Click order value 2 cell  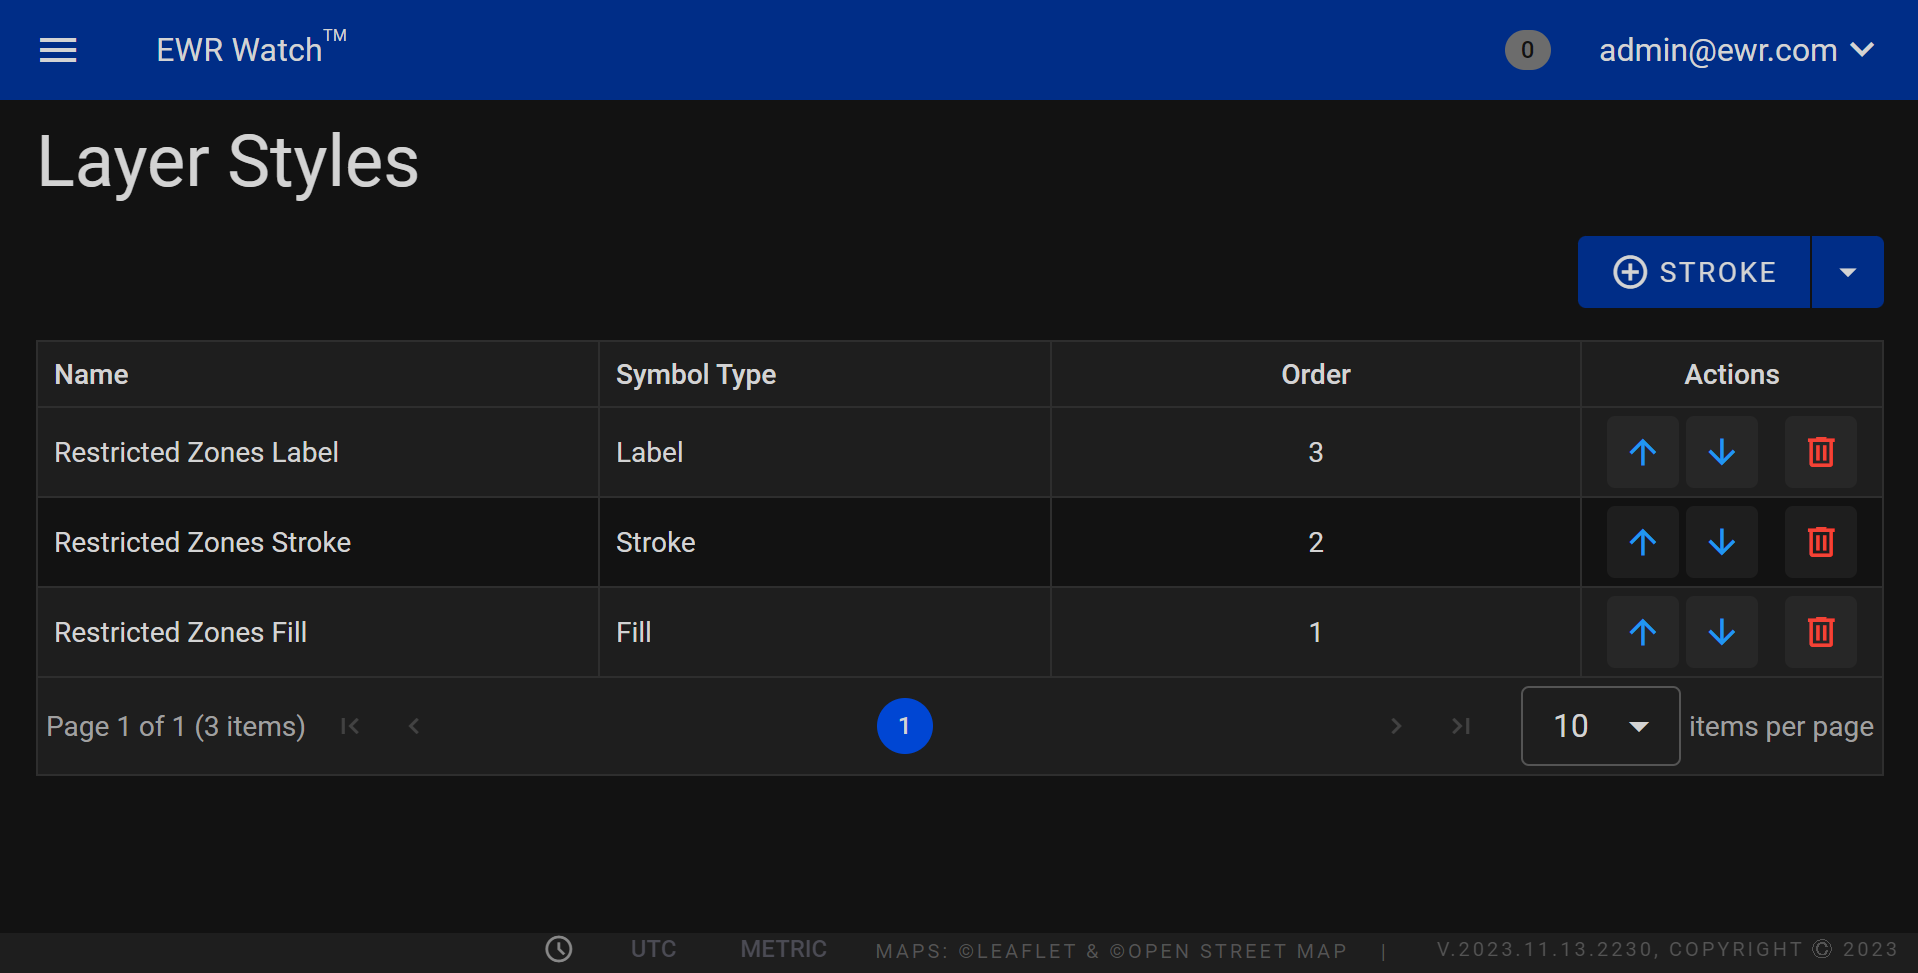[1316, 542]
